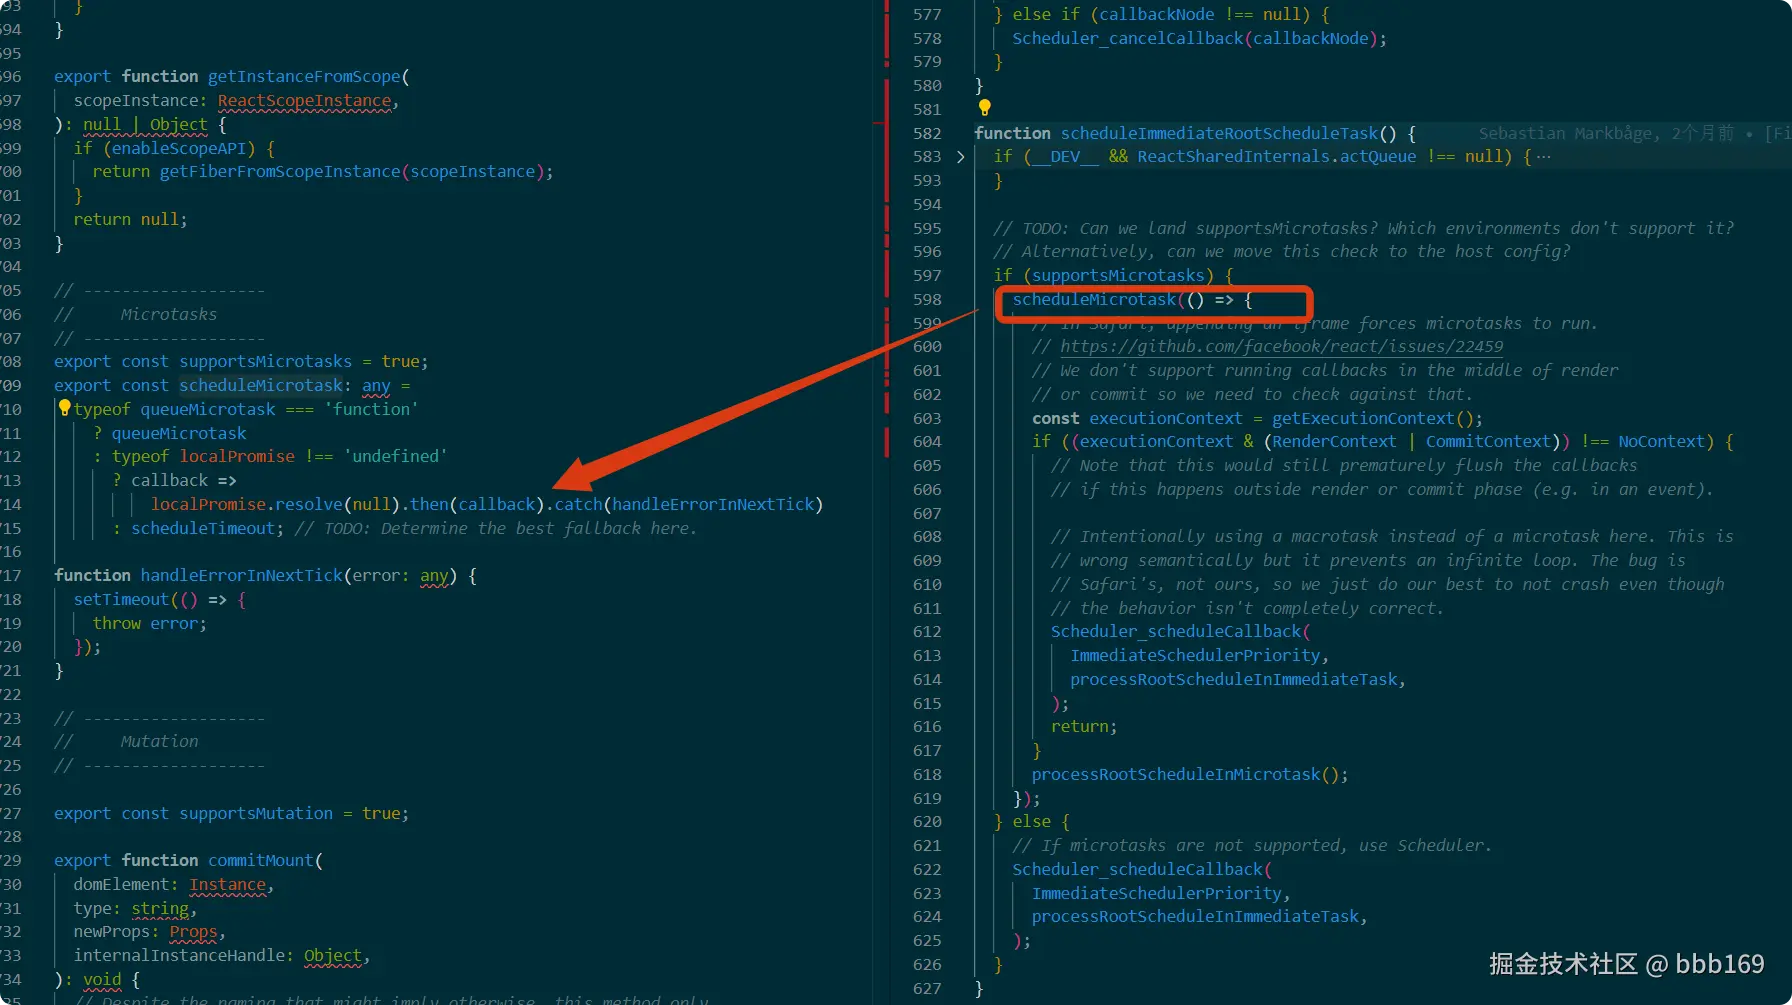Open the github.com/facebook/react/issues/22459 link
The width and height of the screenshot is (1792, 1005).
[x=1281, y=347]
